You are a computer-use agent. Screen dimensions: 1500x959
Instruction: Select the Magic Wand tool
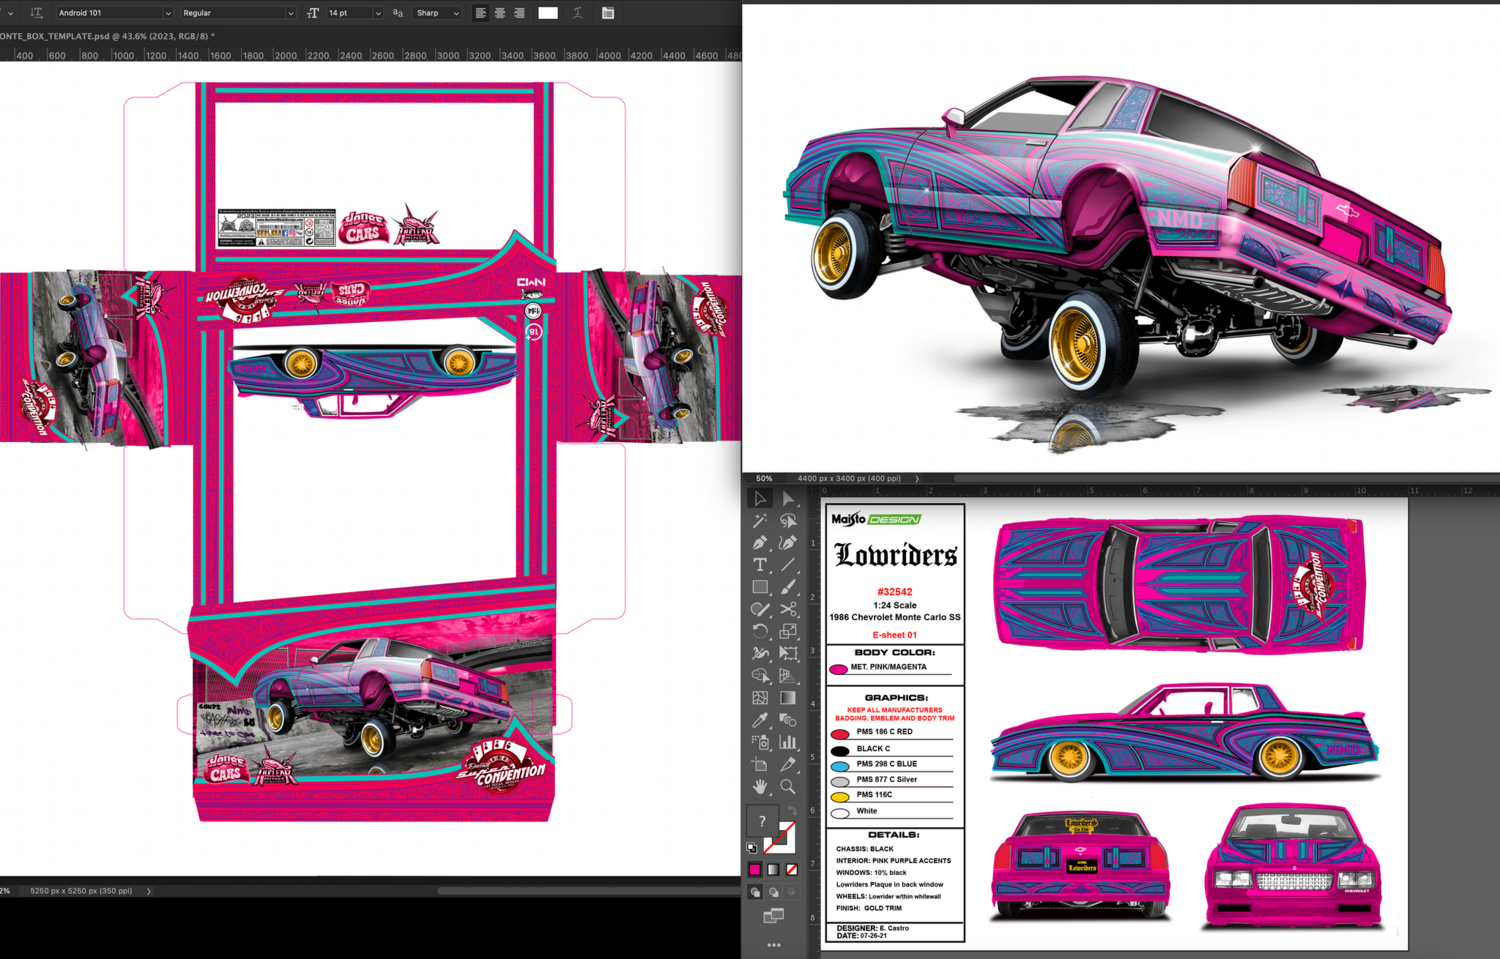point(760,520)
